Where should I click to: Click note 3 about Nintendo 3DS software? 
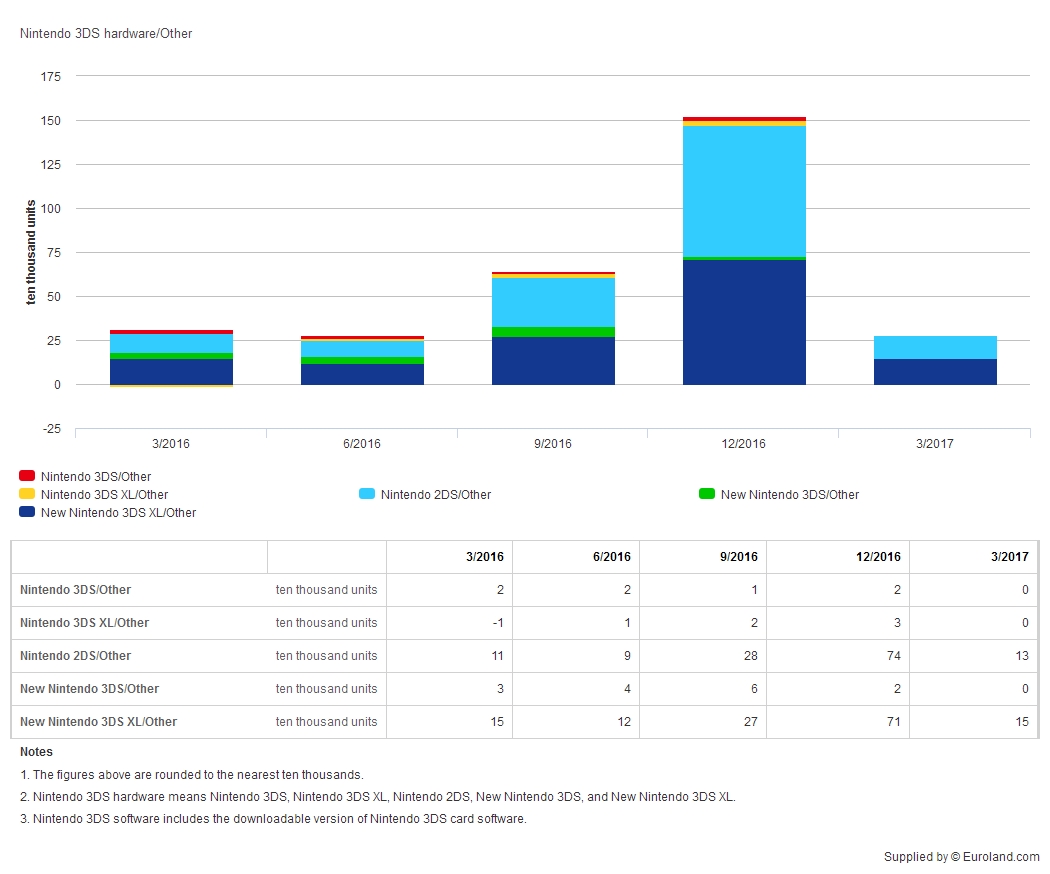pyautogui.click(x=273, y=819)
